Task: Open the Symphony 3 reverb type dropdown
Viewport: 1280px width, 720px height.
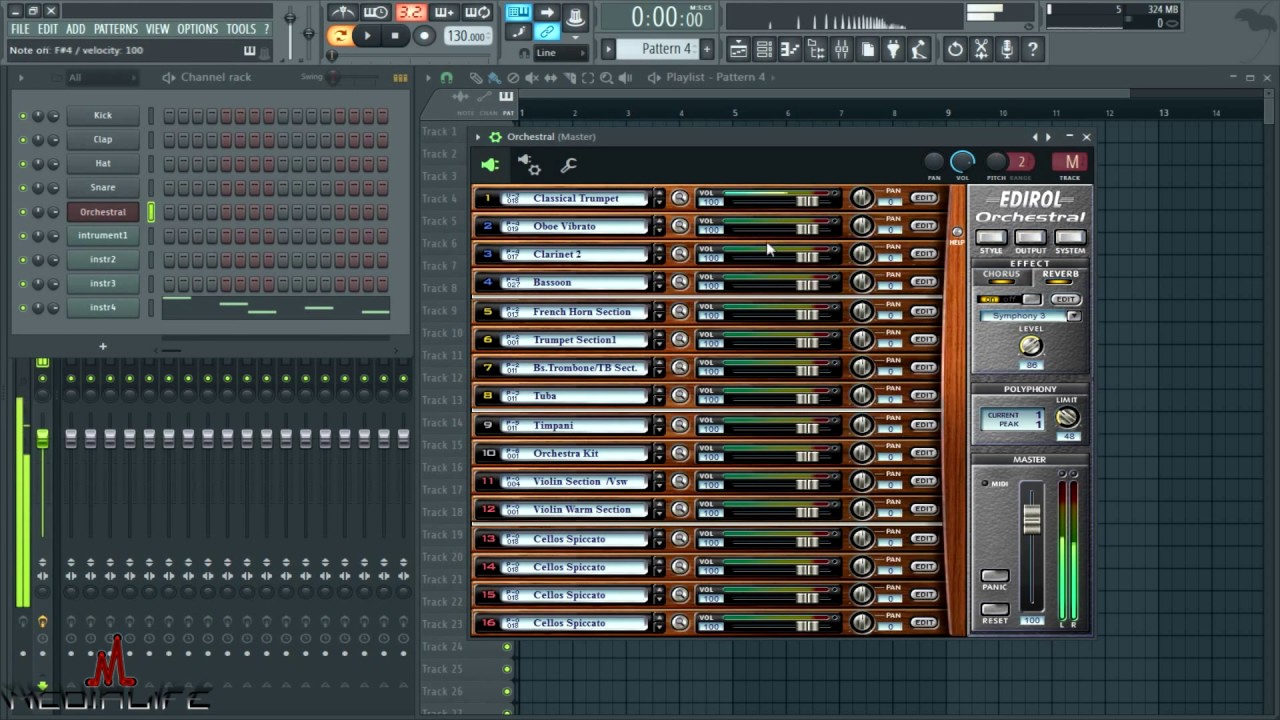Action: tap(1030, 316)
